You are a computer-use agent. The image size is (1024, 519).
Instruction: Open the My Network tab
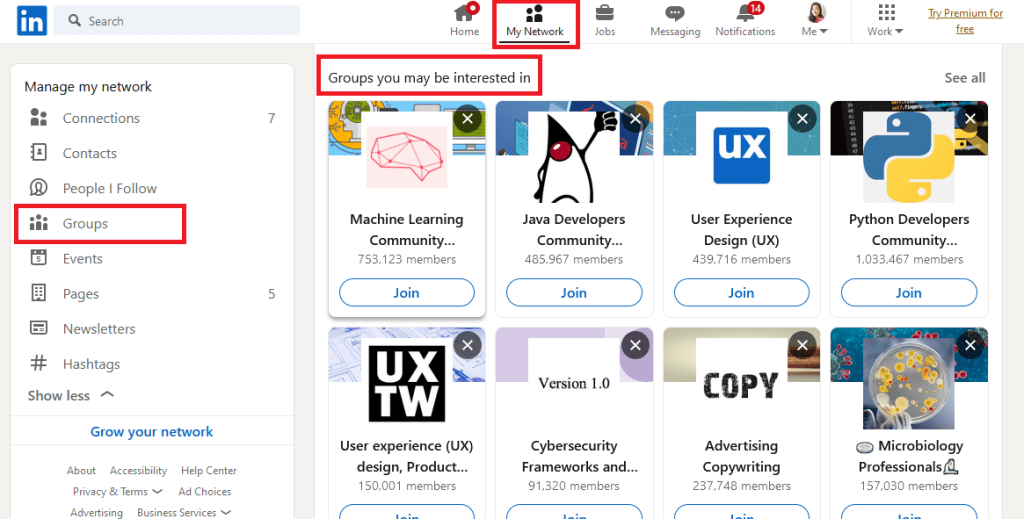[534, 21]
